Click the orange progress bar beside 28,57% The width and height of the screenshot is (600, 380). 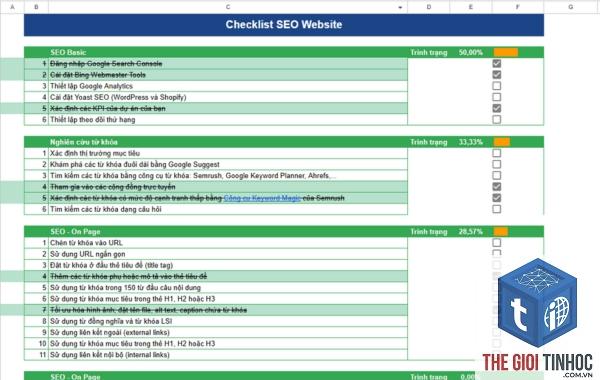click(x=501, y=232)
